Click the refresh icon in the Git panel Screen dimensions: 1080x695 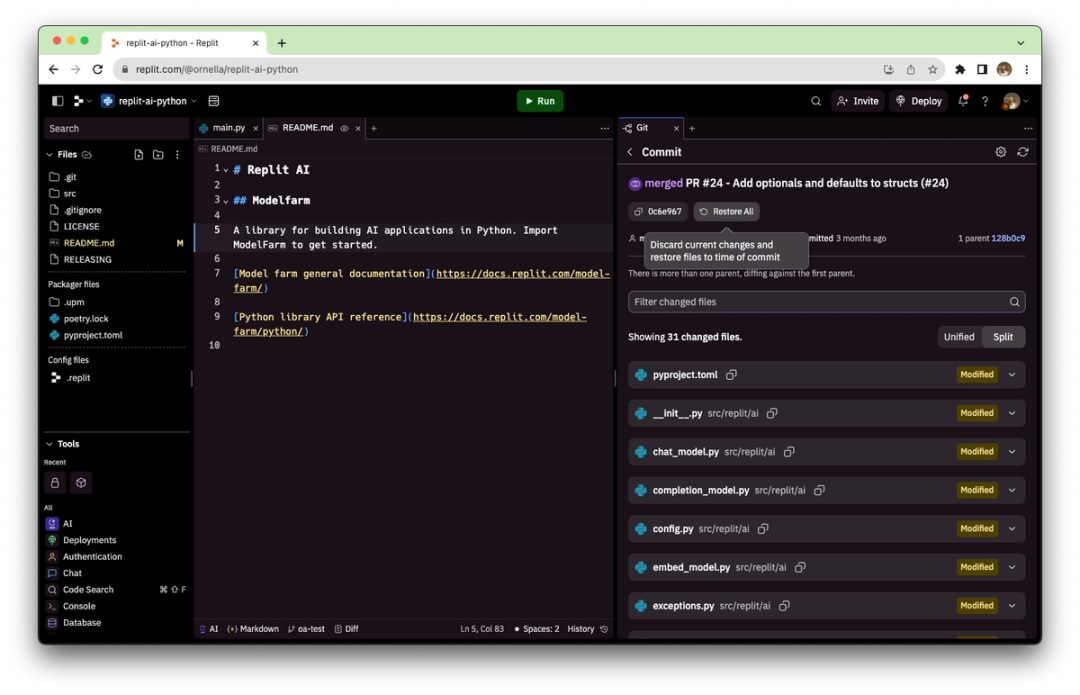(x=1022, y=151)
